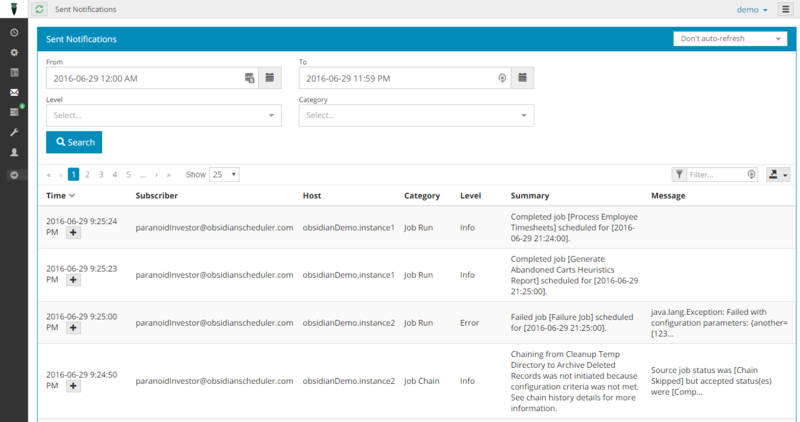Open the hamburger menu at top right
The image size is (800, 422).
[786, 9]
